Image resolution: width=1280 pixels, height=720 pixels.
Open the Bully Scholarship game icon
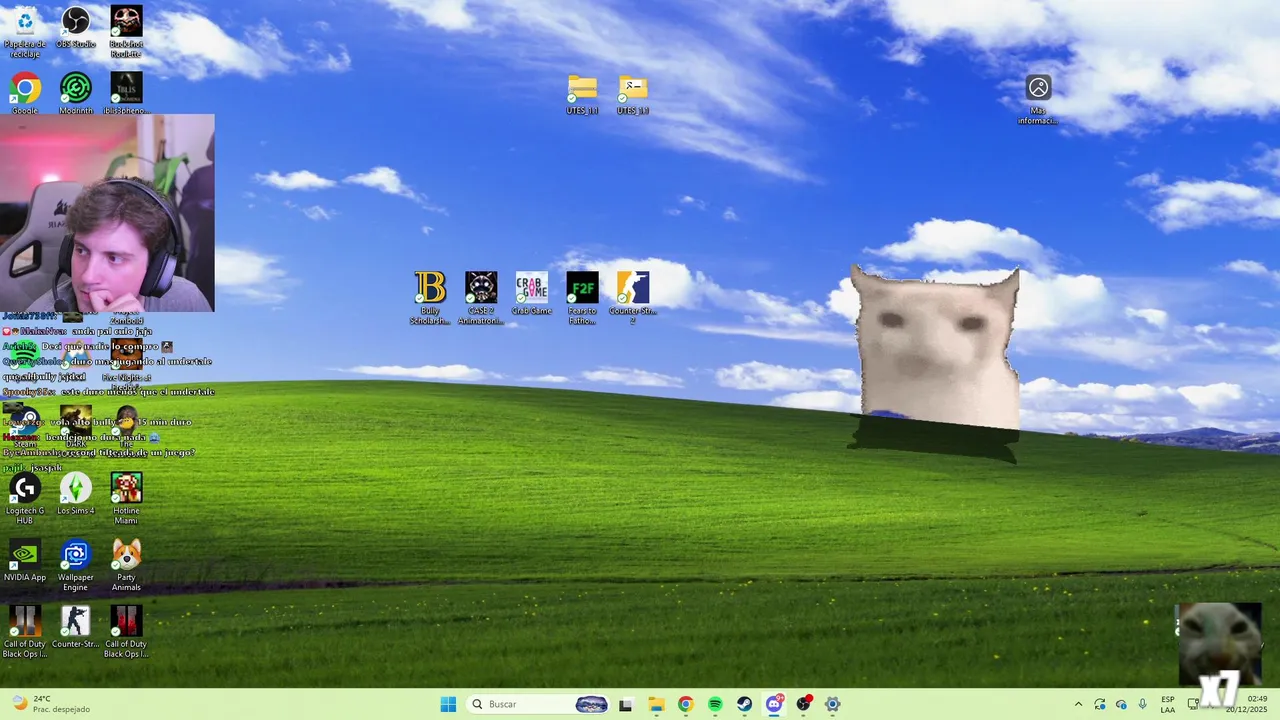tap(430, 297)
